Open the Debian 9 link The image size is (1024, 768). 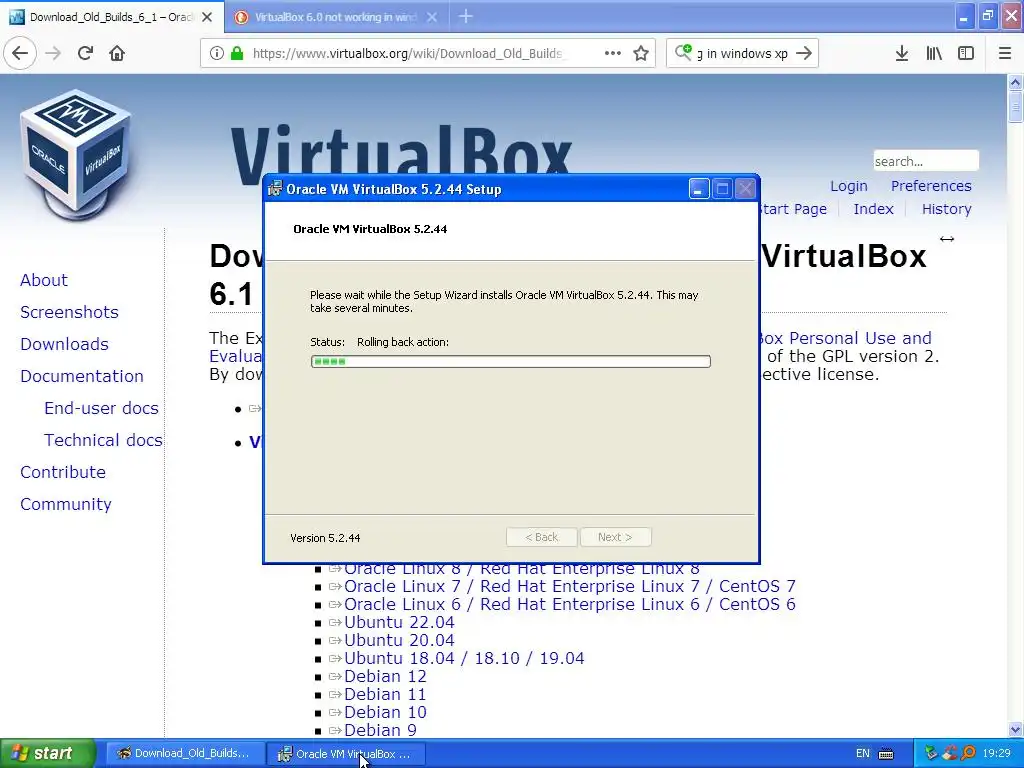[380, 730]
